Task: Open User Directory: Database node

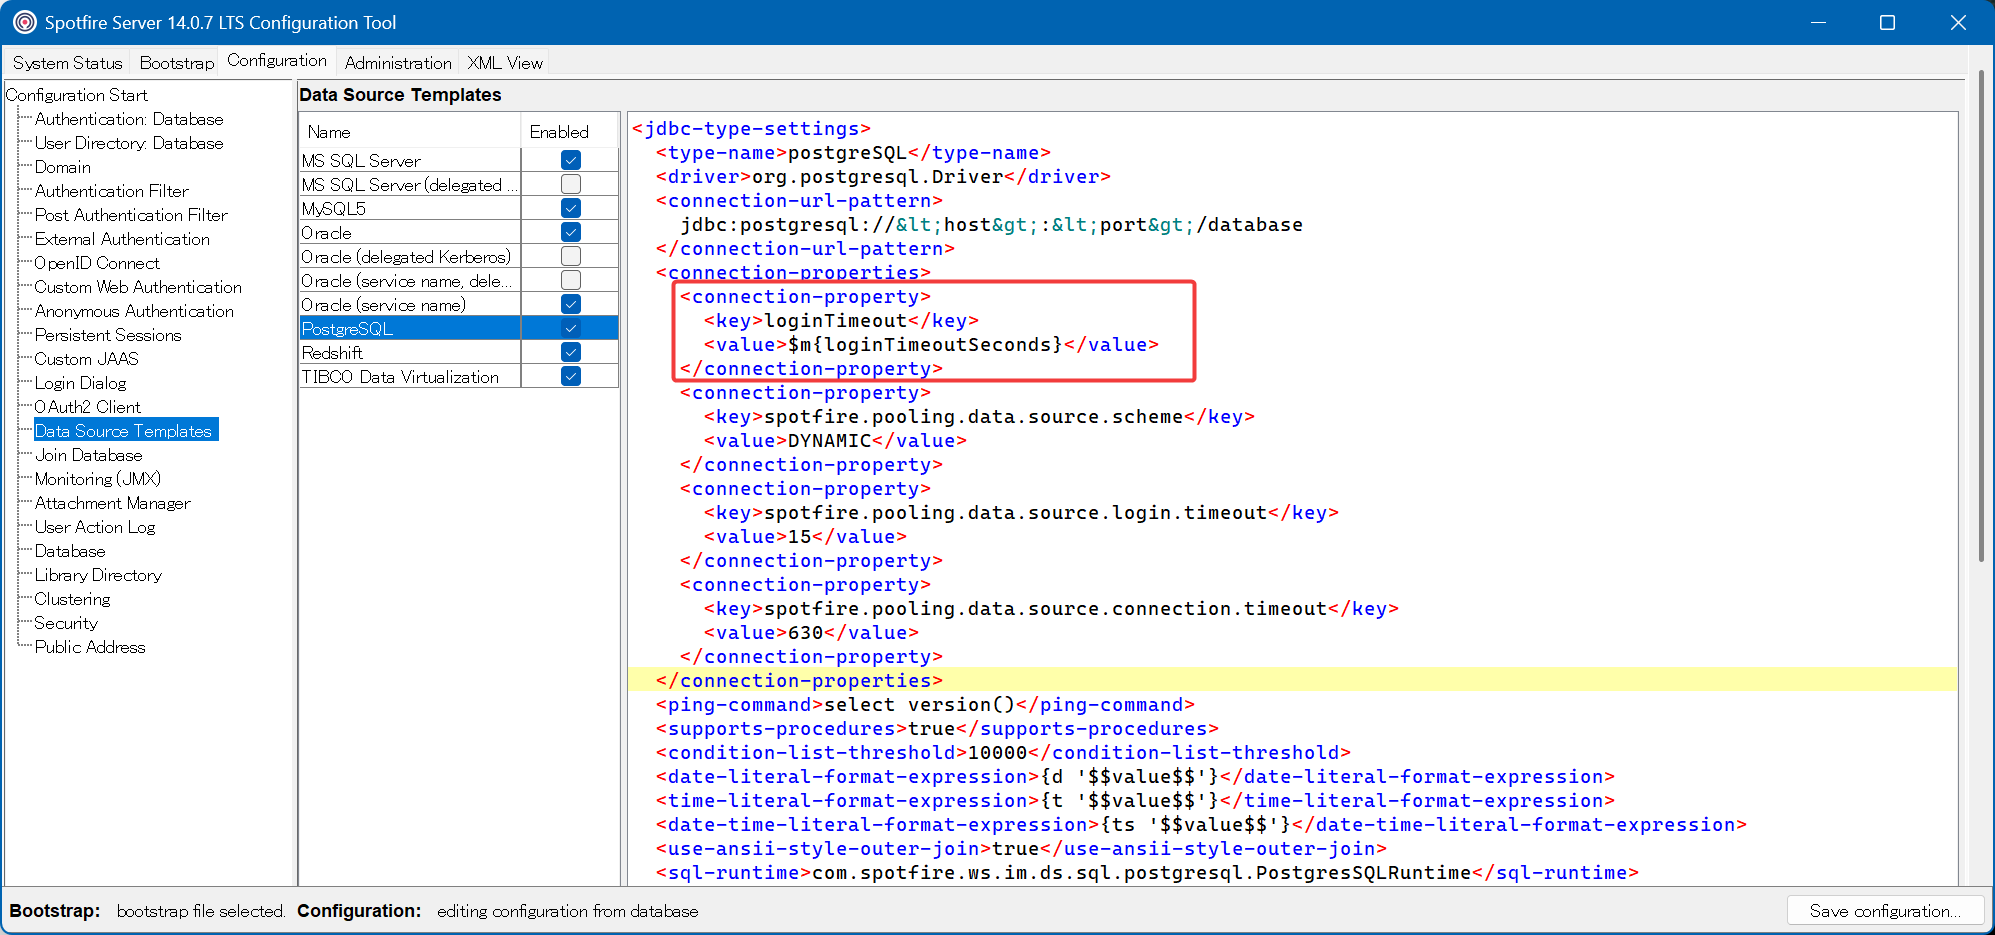Action: point(129,143)
